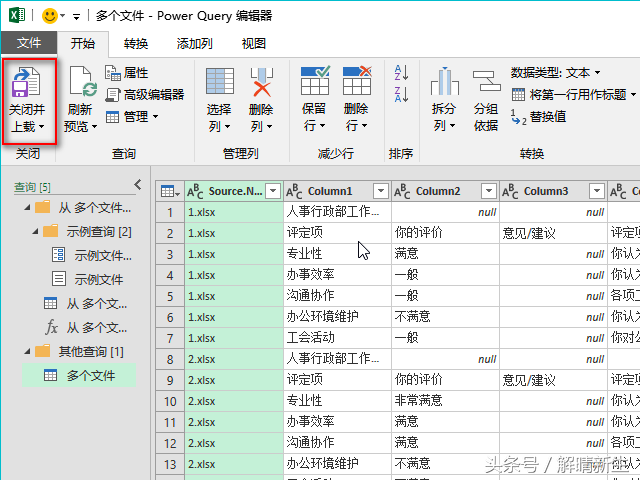This screenshot has height=480, width=640.
Task: Click the ABC type icon of Source.Name column
Action: tap(195, 191)
